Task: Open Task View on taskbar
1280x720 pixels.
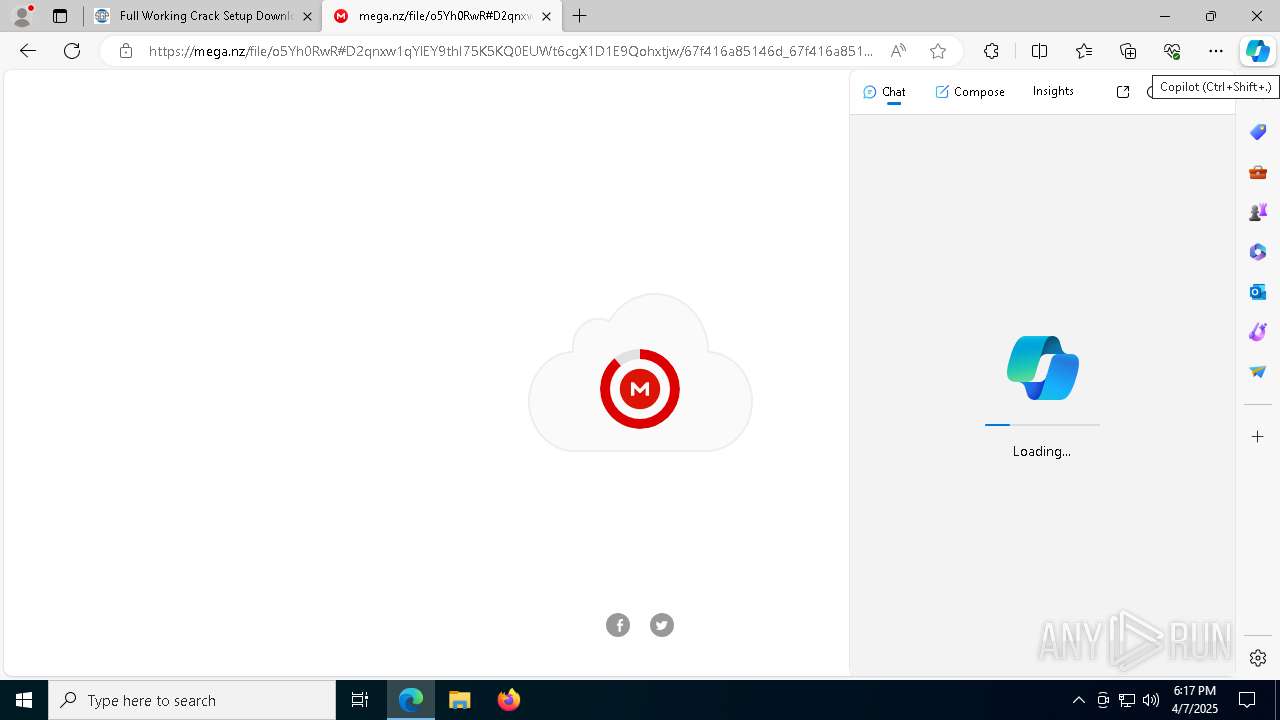Action: pyautogui.click(x=360, y=700)
